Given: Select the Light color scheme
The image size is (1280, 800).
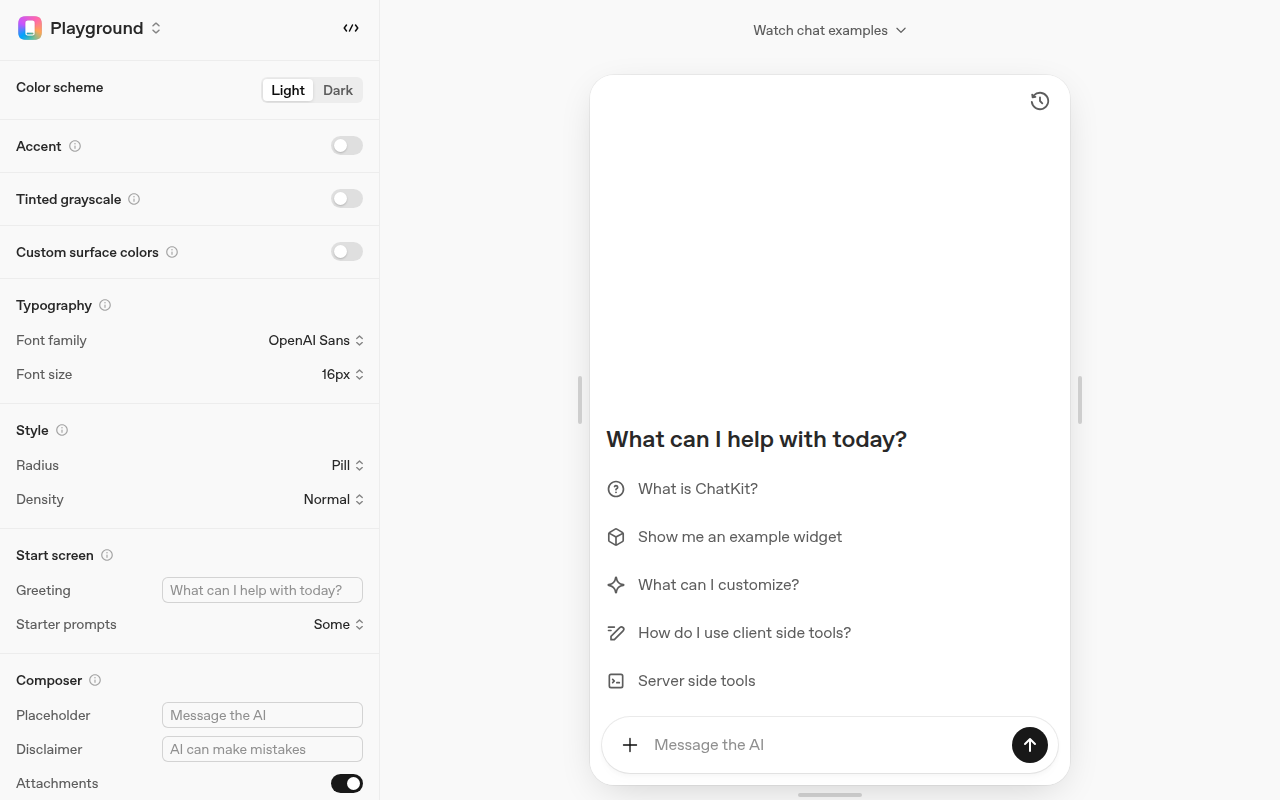Looking at the screenshot, I should tap(288, 90).
